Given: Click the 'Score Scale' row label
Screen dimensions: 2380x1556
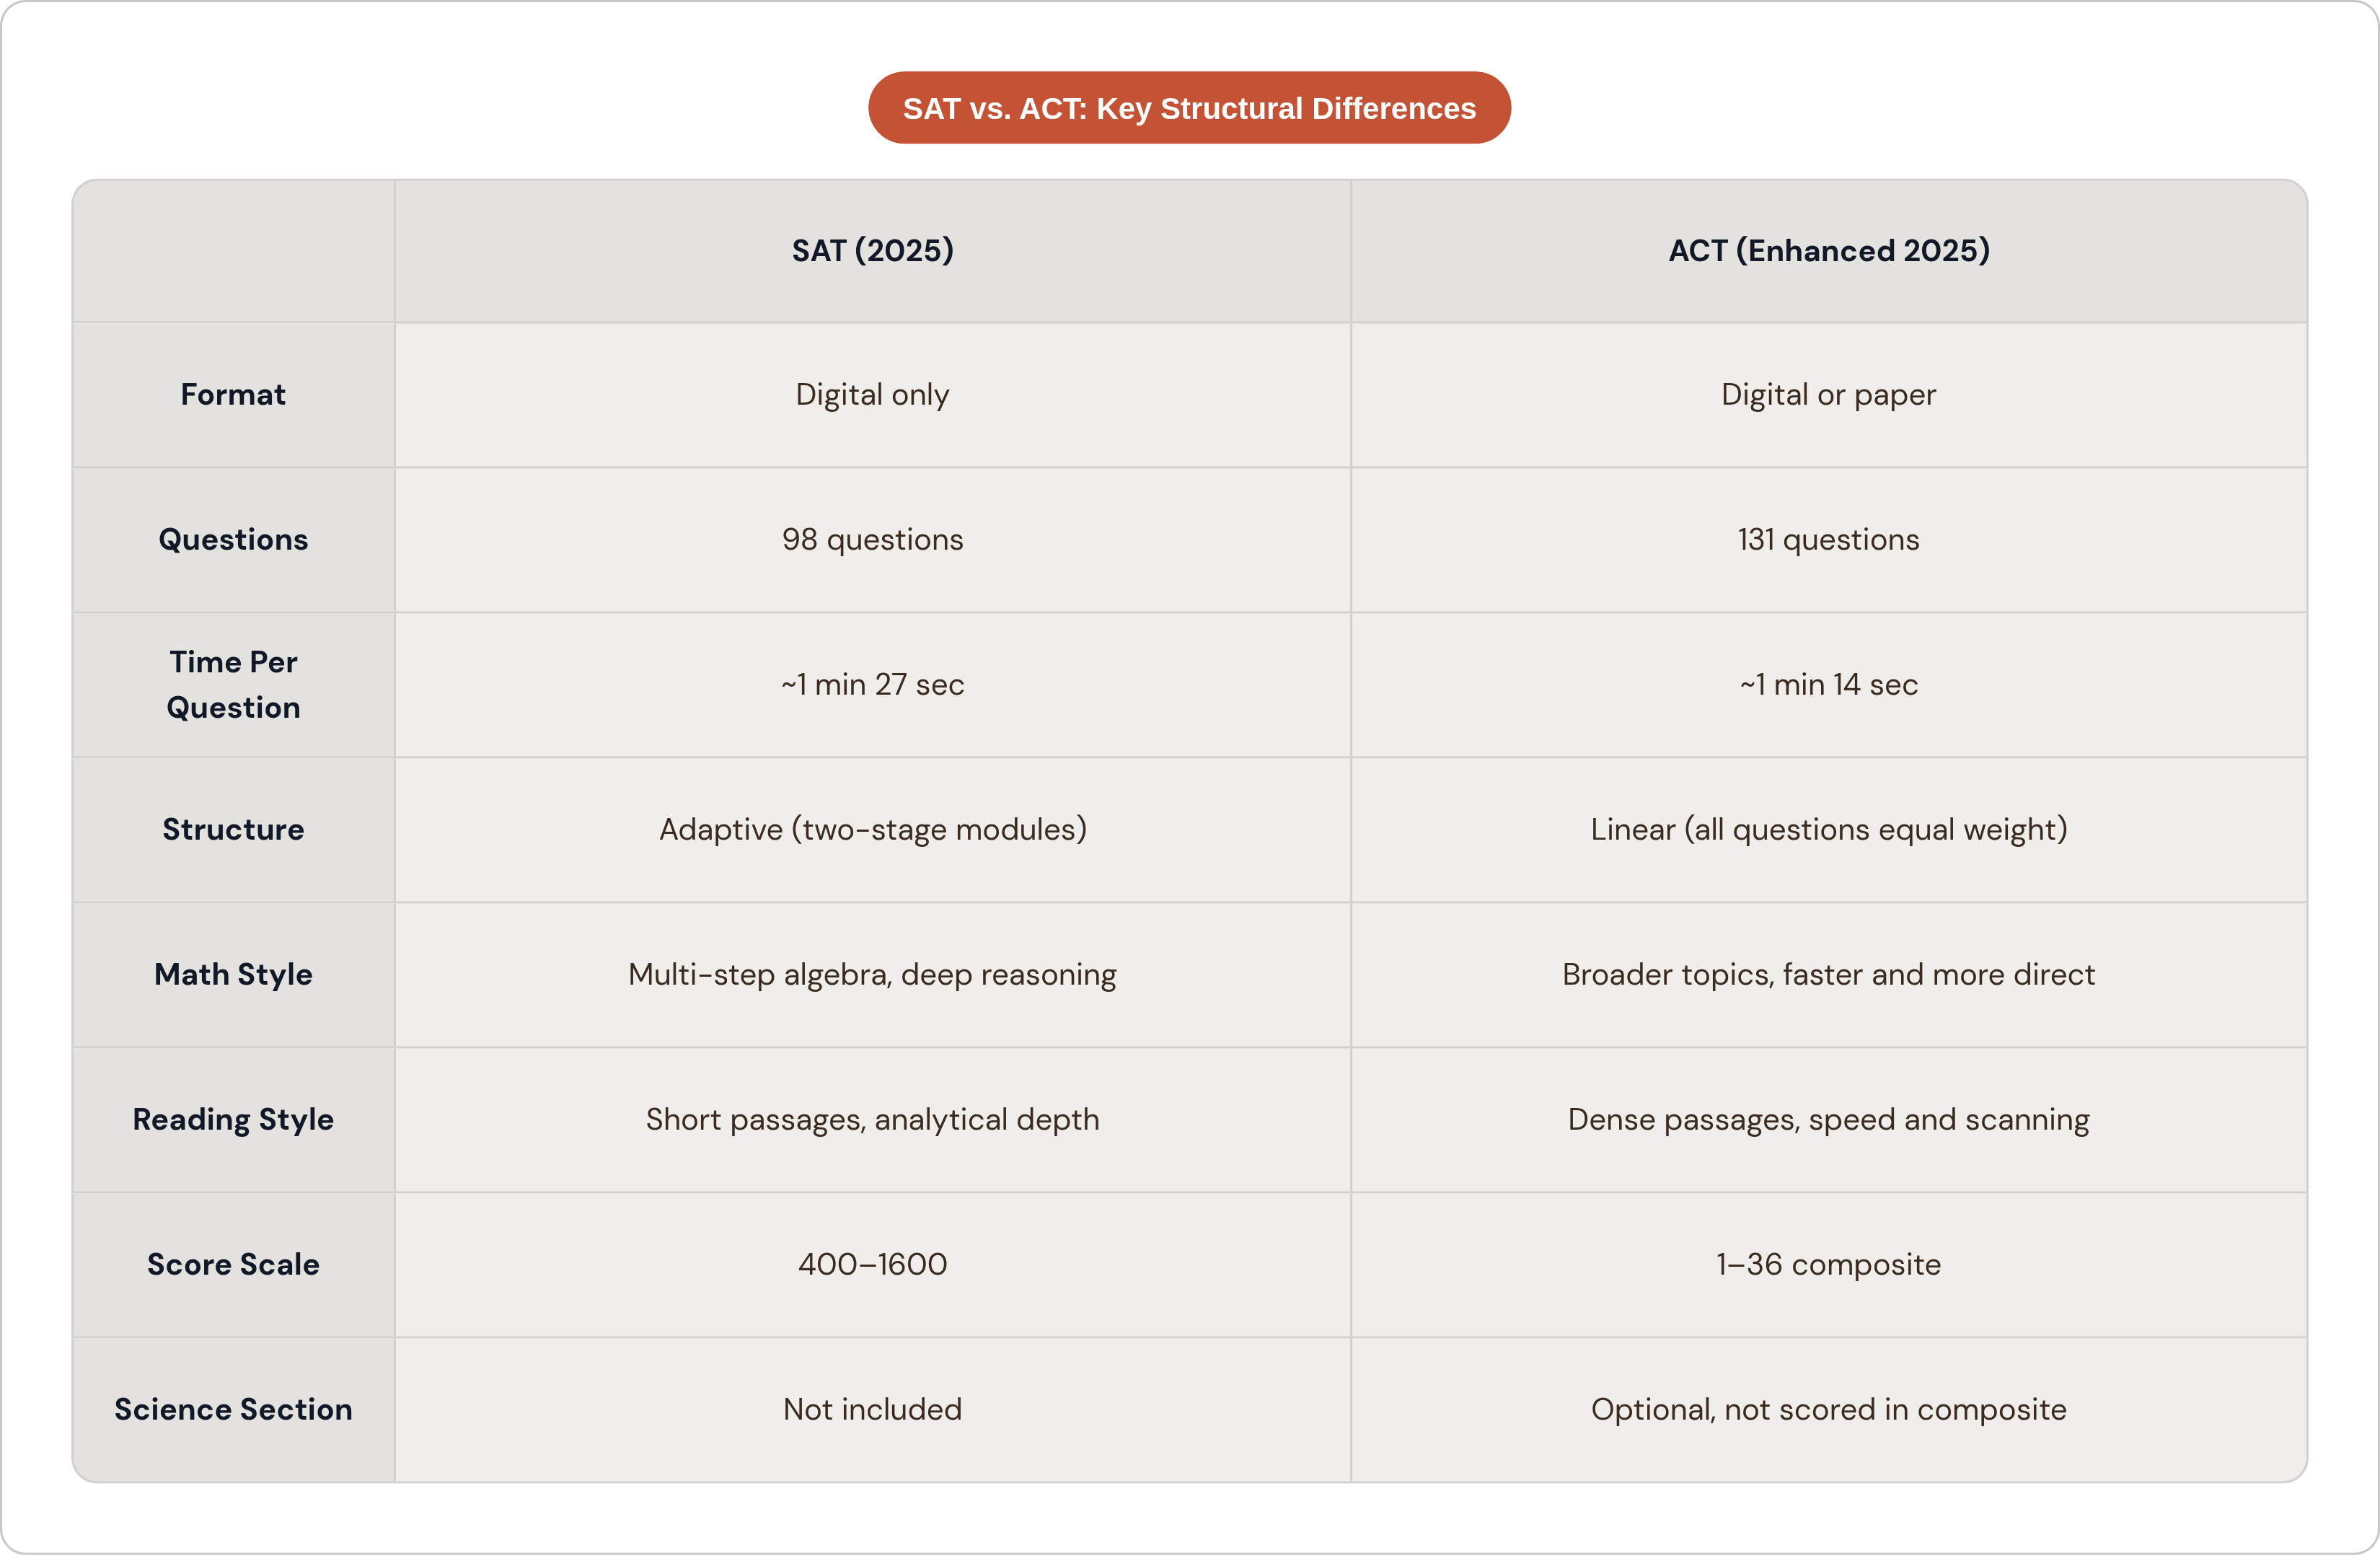Looking at the screenshot, I should coord(233,1265).
